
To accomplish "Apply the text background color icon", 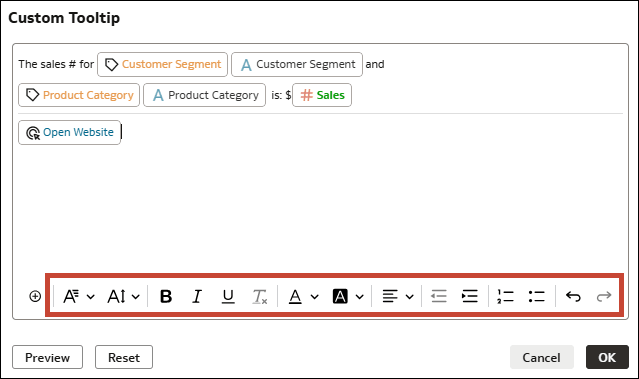I will [340, 296].
